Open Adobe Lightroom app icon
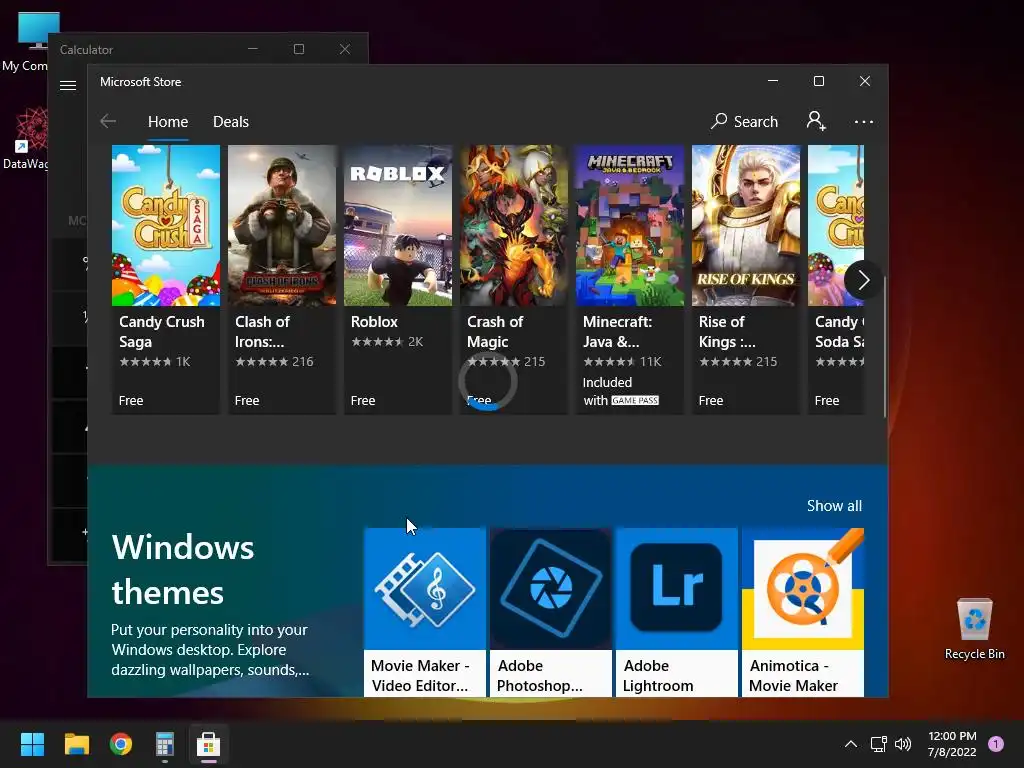This screenshot has width=1024, height=768. pos(677,588)
